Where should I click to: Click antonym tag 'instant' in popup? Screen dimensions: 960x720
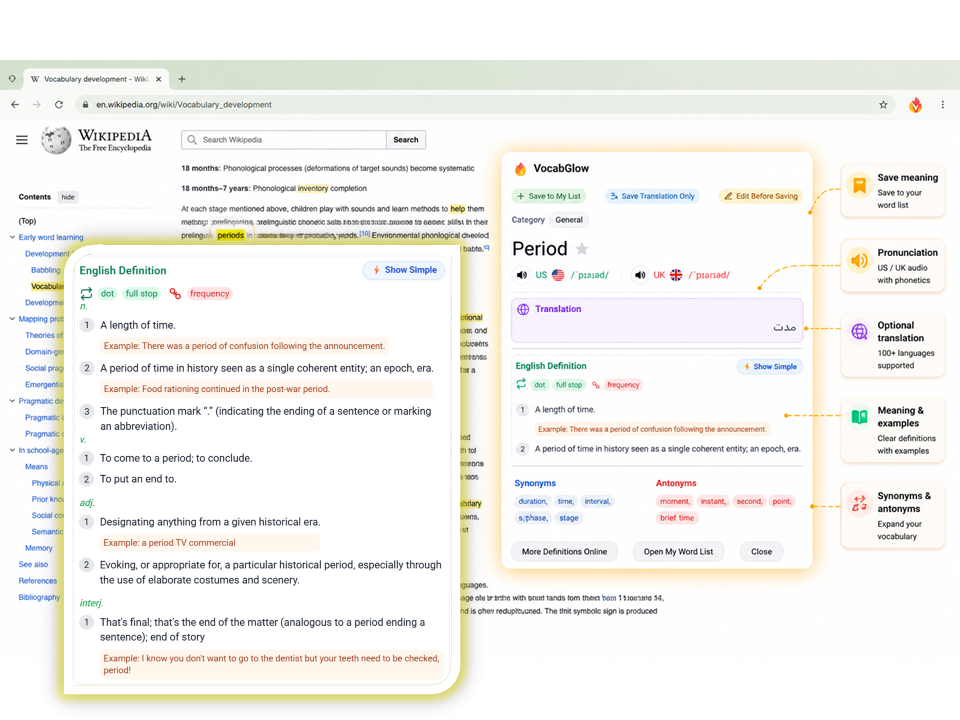713,501
